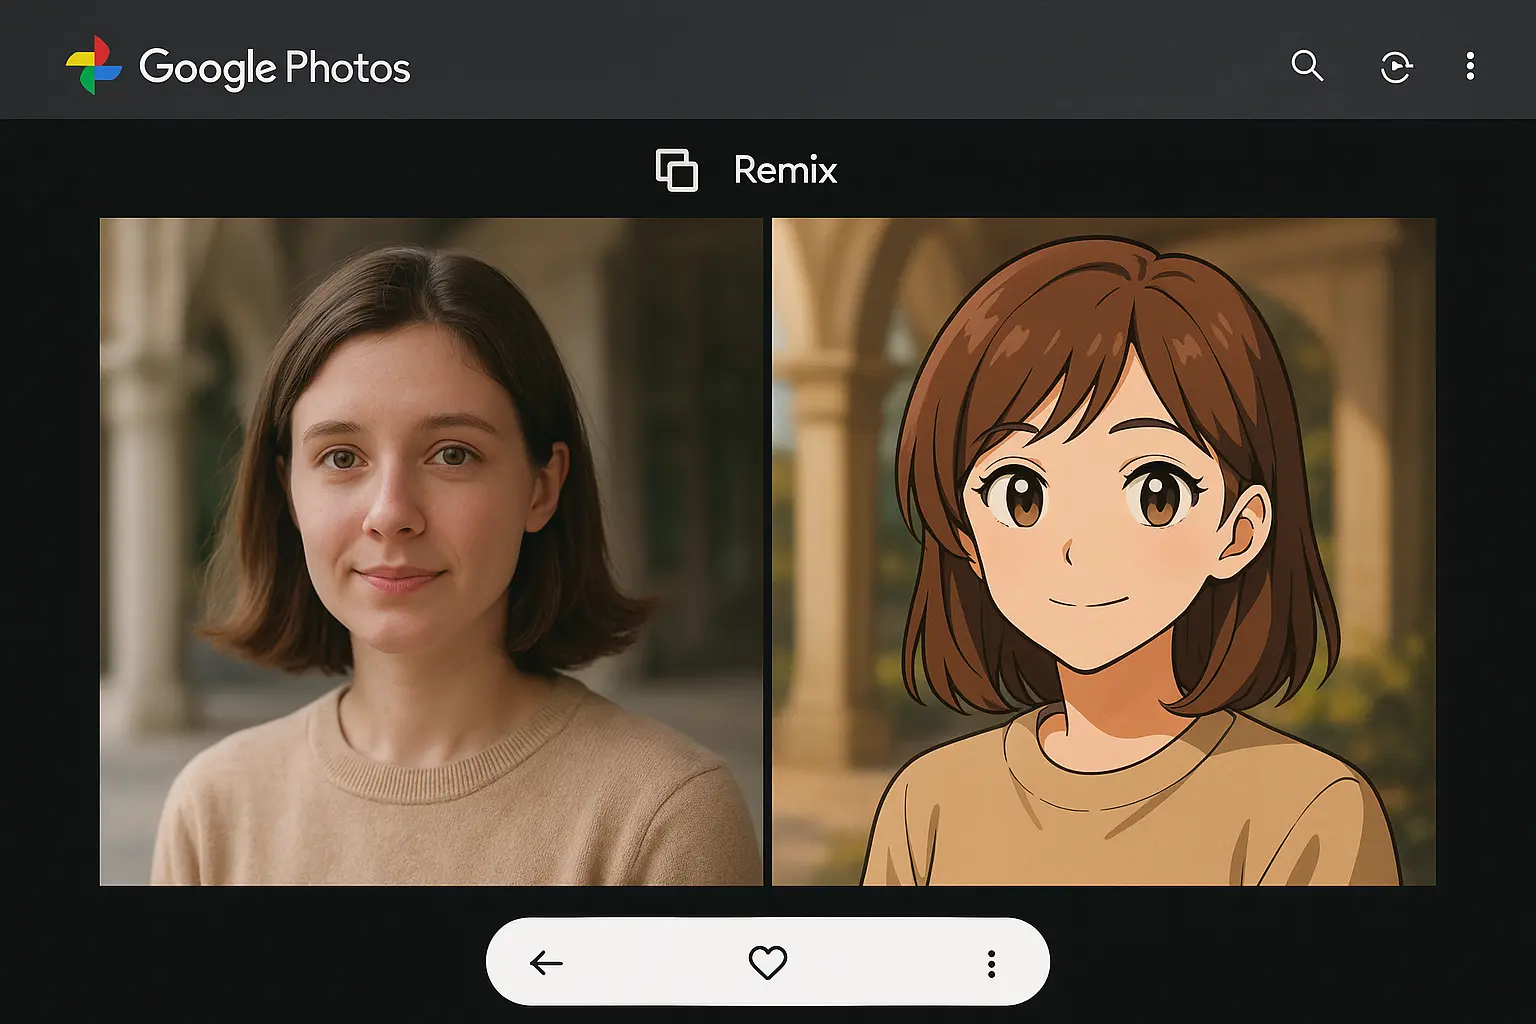Click the Google Photos pinwheel logo

point(94,66)
